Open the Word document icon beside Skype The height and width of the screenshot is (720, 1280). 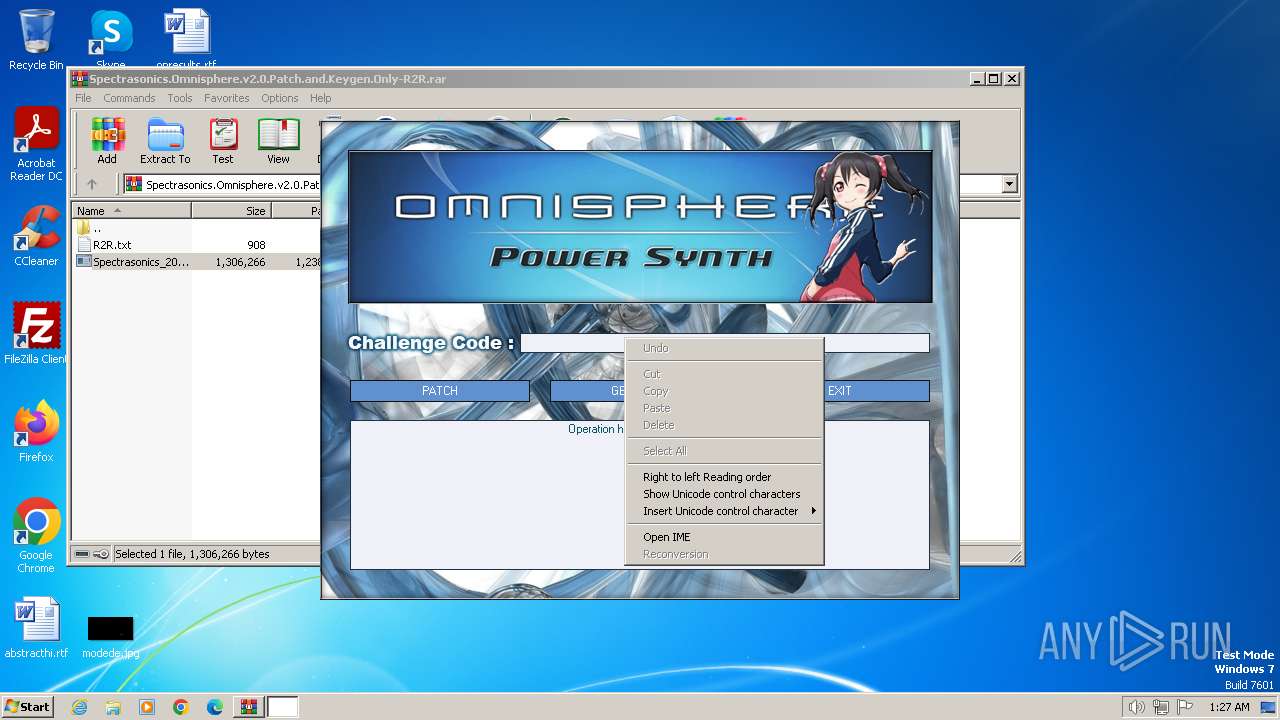pos(186,38)
